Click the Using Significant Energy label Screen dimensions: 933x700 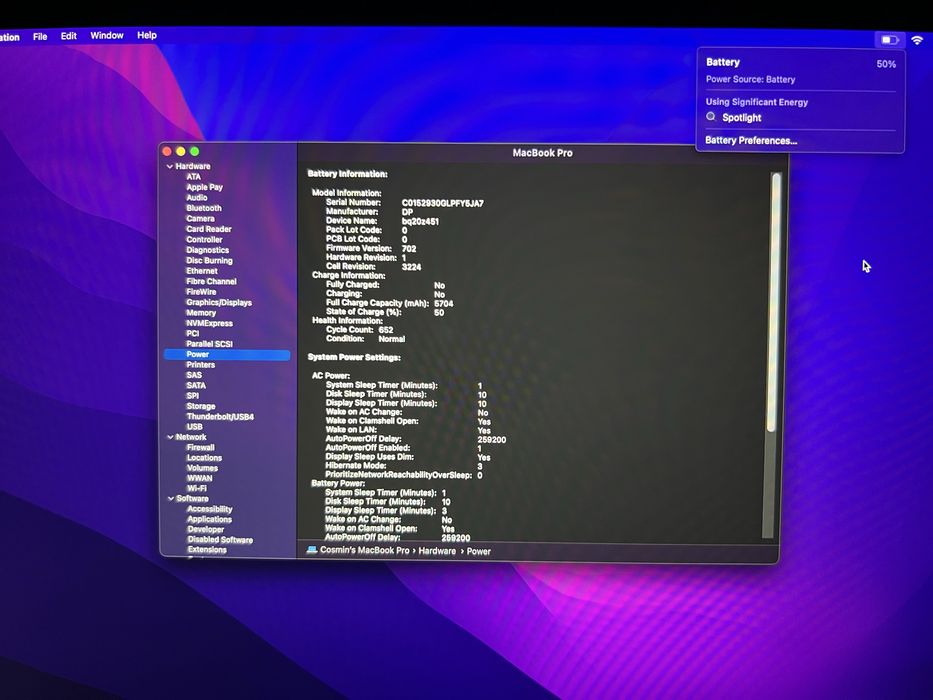tap(756, 102)
